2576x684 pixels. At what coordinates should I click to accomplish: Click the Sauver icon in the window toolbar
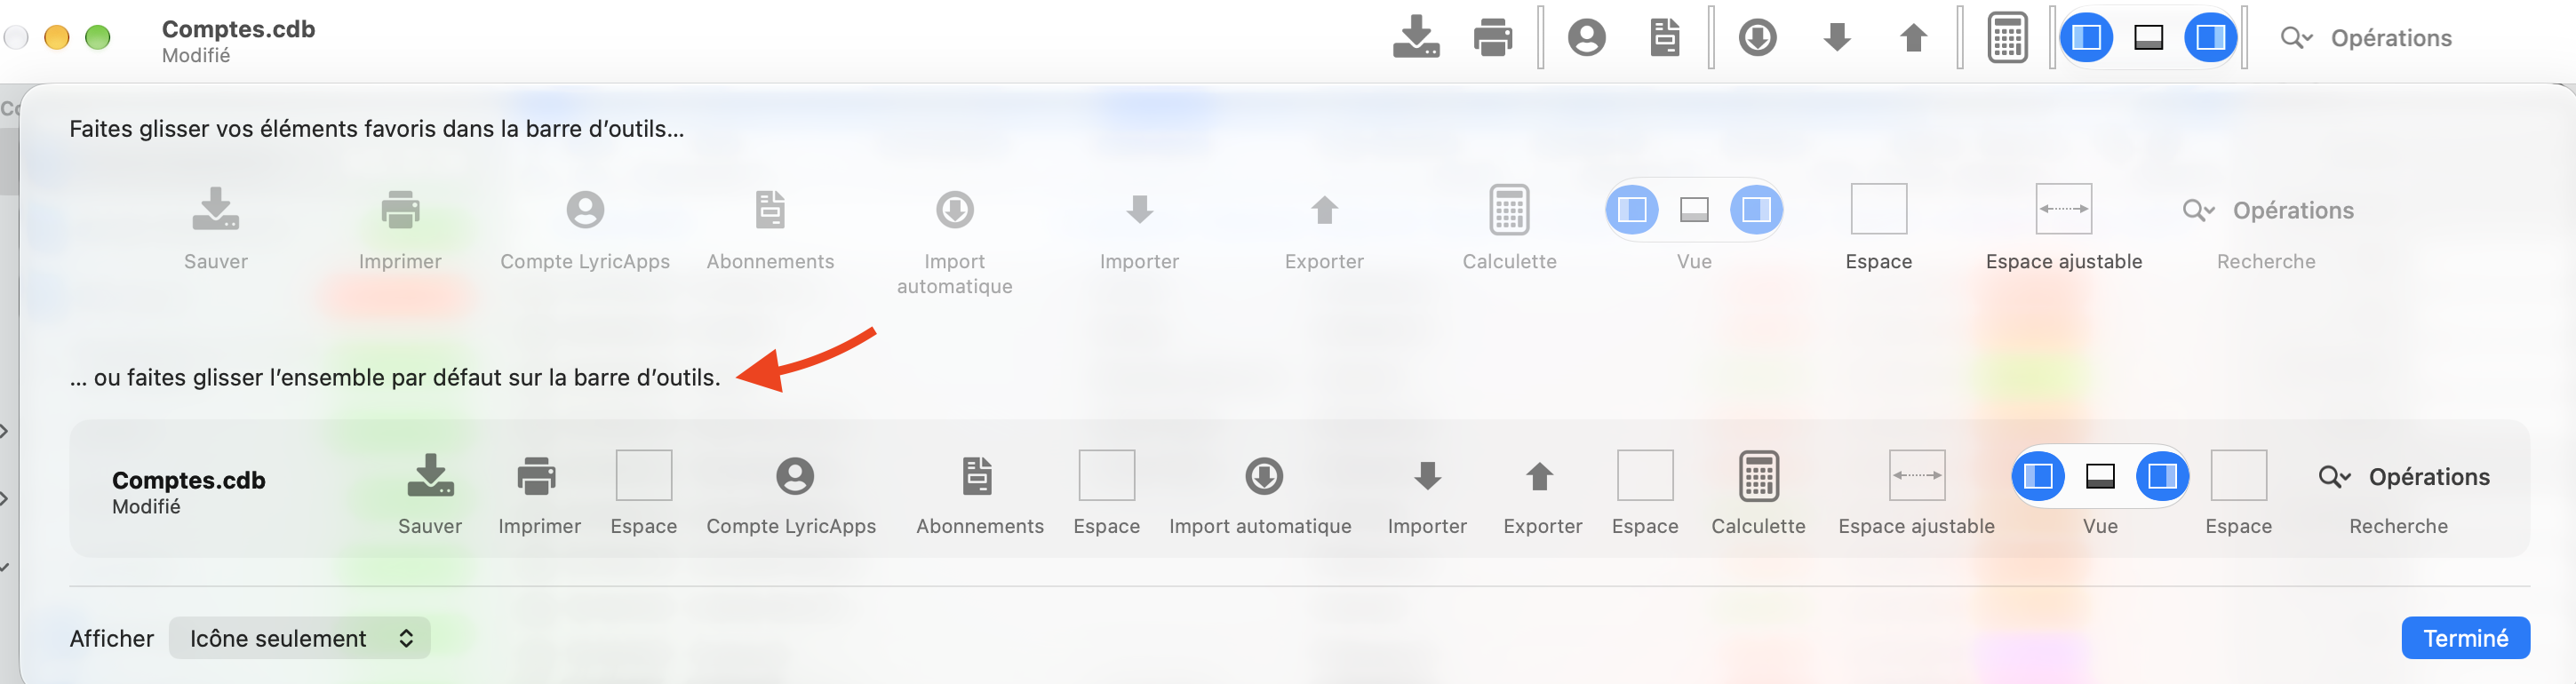[1416, 37]
